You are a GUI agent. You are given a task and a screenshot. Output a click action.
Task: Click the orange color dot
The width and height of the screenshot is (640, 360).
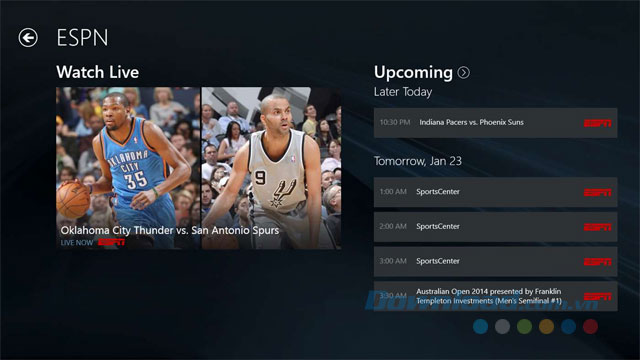coord(547,327)
